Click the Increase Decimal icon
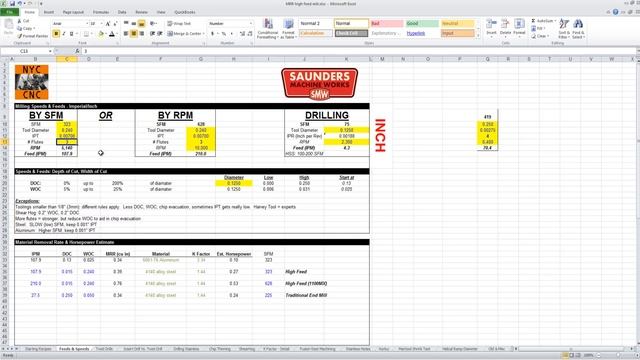Screen dimensions: 640x360 (242, 33)
